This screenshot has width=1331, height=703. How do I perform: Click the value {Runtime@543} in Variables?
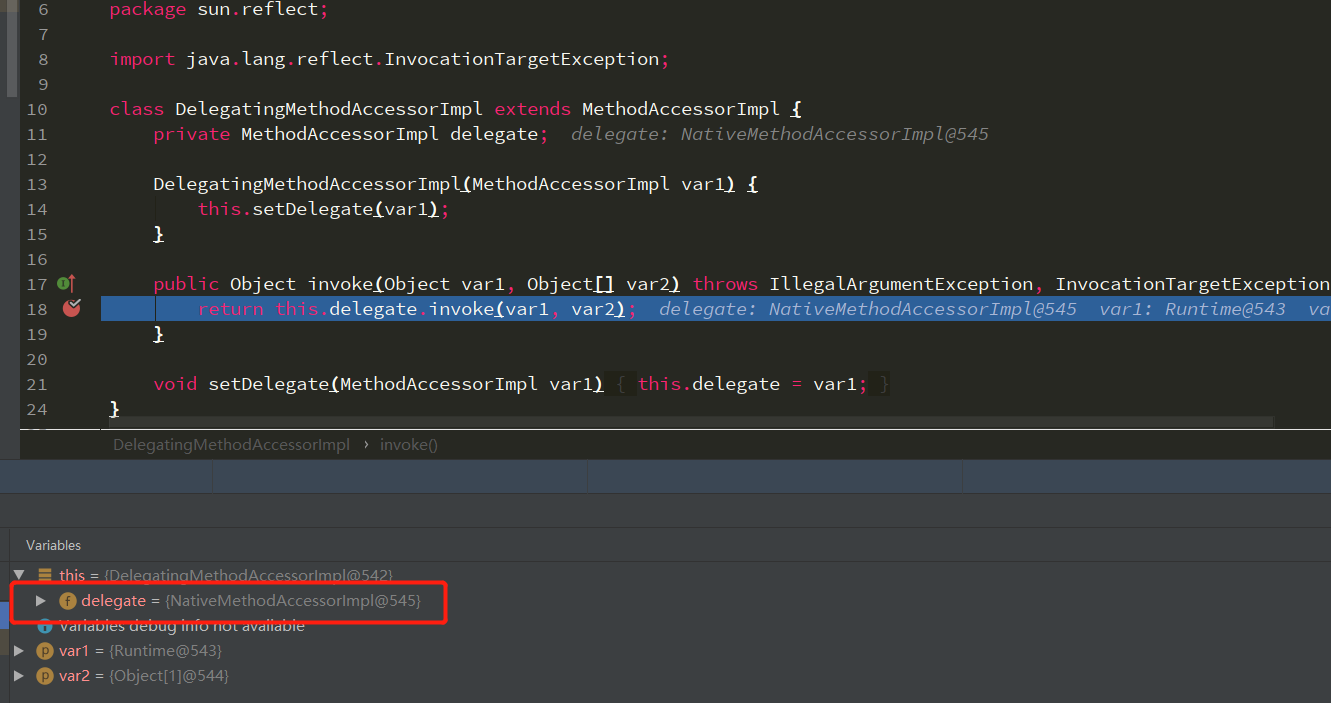pos(166,651)
